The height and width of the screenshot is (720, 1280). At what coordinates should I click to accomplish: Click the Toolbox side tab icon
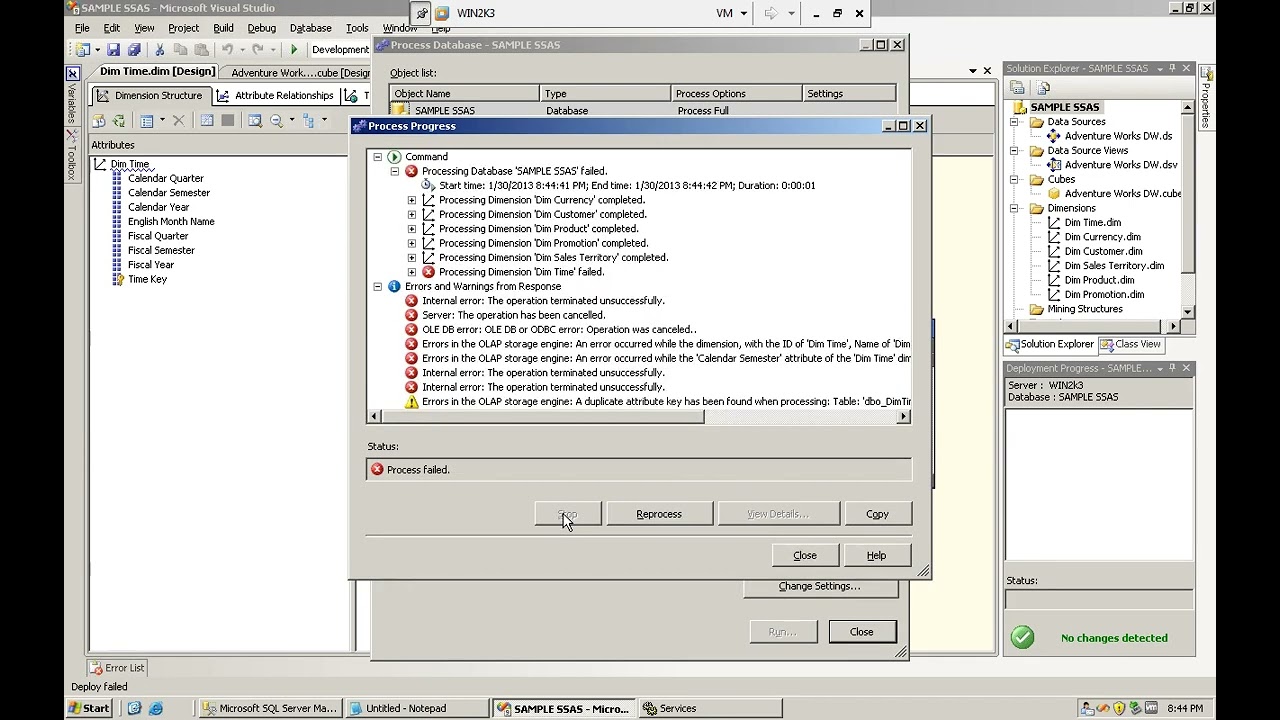tap(72, 135)
